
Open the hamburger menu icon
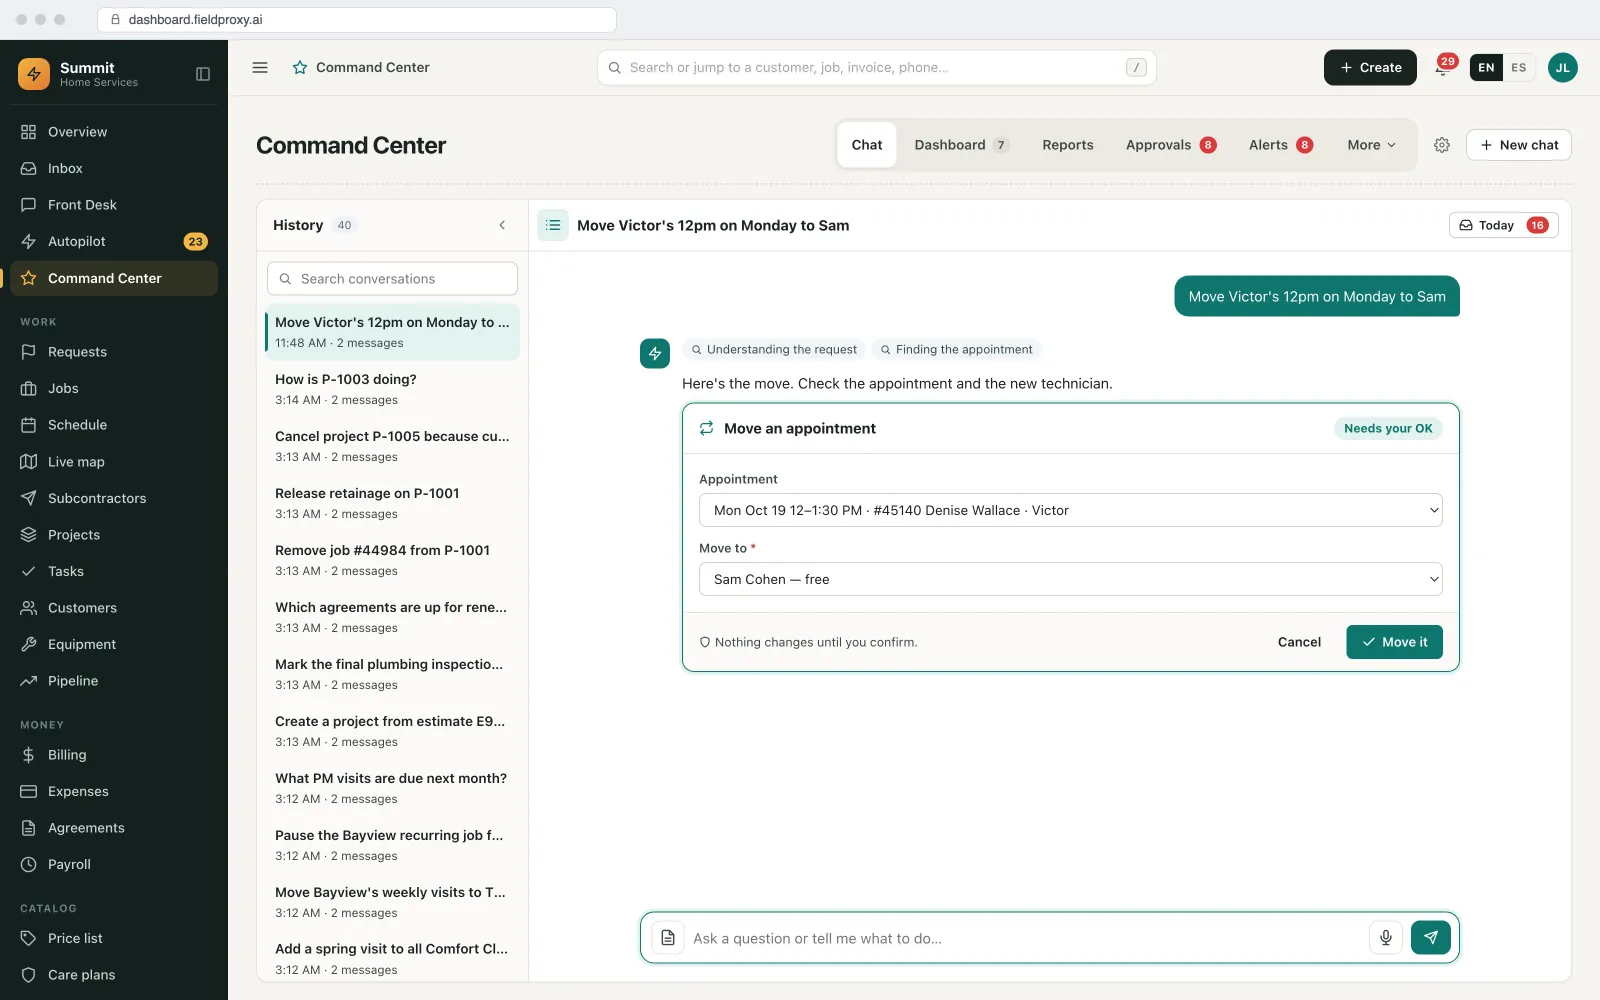(x=260, y=68)
